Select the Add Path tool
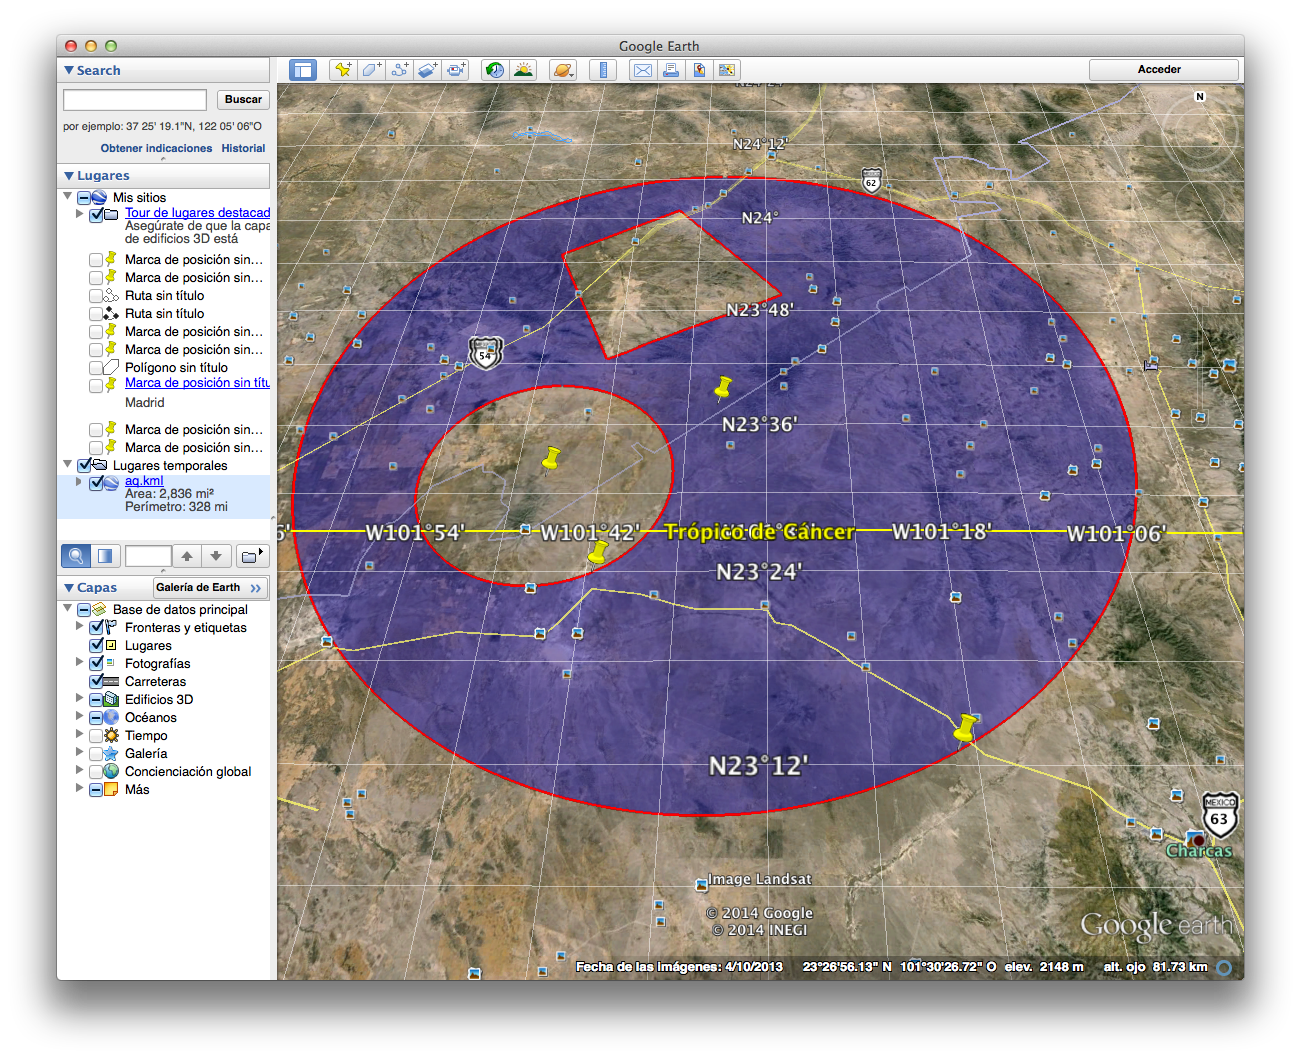Image resolution: width=1301 pixels, height=1059 pixels. tap(400, 69)
